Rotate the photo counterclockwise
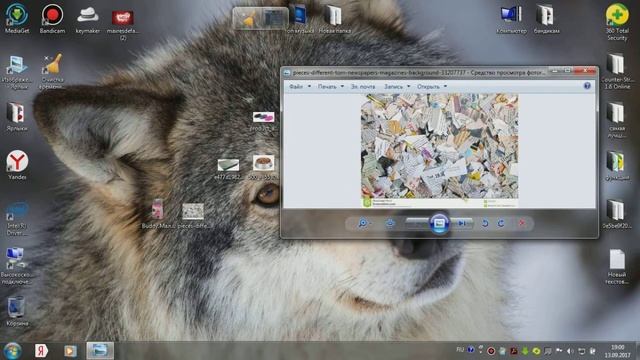This screenshot has height=360, width=640. tap(485, 223)
